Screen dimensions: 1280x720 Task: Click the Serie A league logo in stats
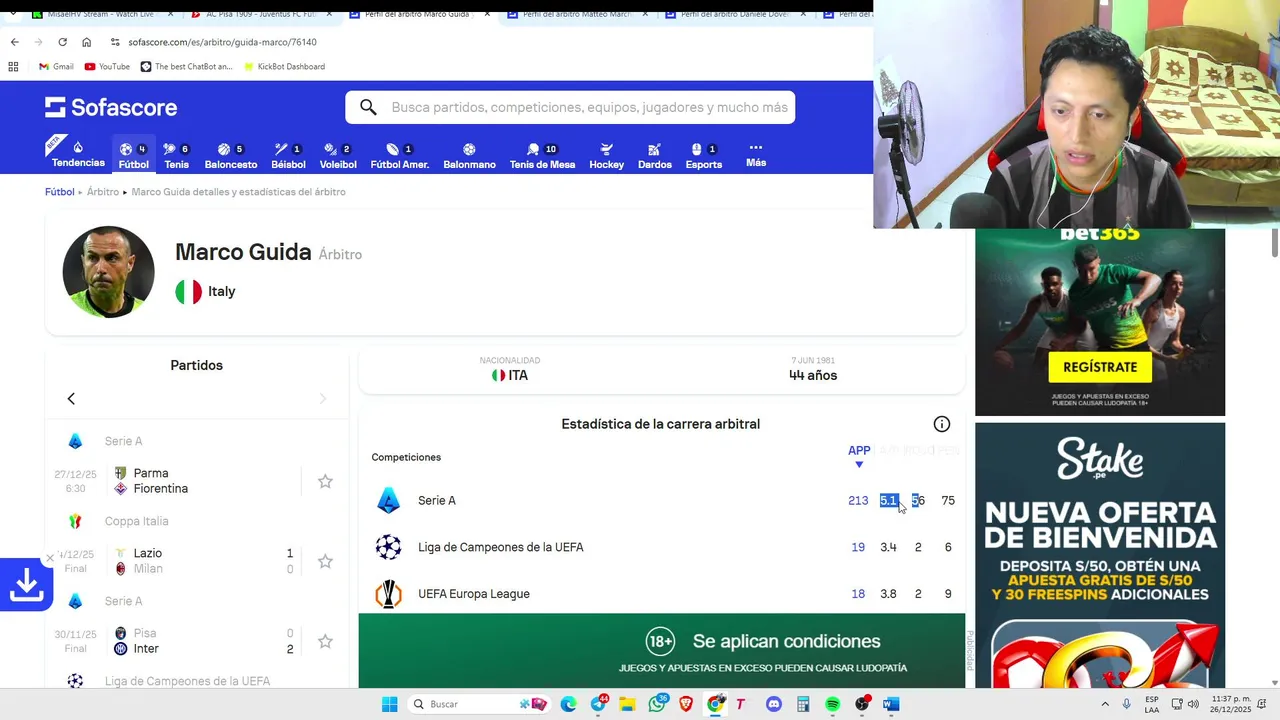pyautogui.click(x=388, y=500)
